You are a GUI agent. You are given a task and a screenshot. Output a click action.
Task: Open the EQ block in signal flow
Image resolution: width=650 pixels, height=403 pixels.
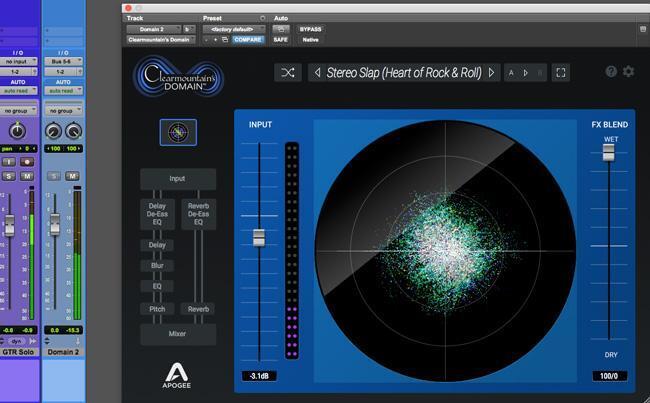157,286
